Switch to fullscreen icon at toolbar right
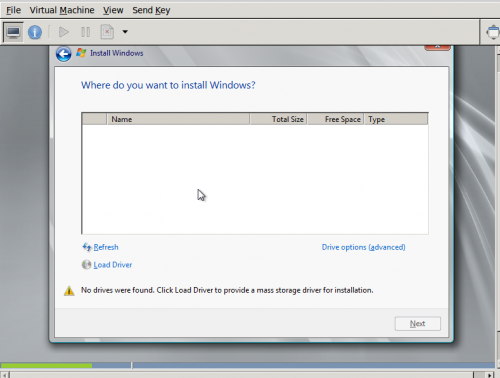The width and height of the screenshot is (500, 378). pos(493,32)
